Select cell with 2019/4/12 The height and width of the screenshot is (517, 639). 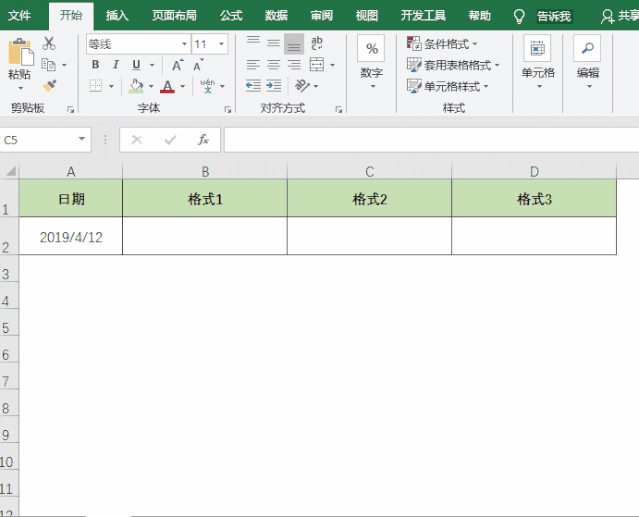click(71, 237)
